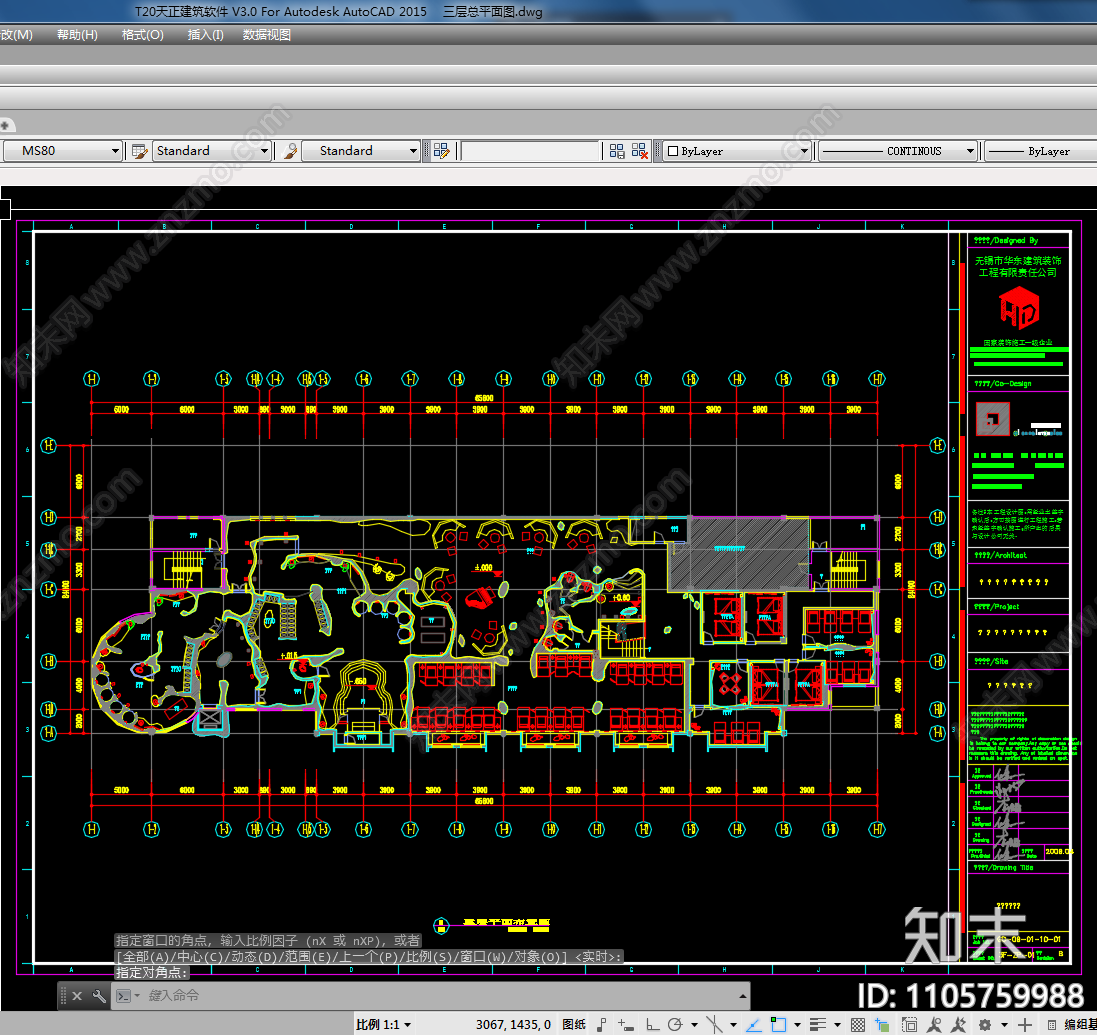Click the lineweight display icon
The width and height of the screenshot is (1097, 1035).
[817, 1025]
